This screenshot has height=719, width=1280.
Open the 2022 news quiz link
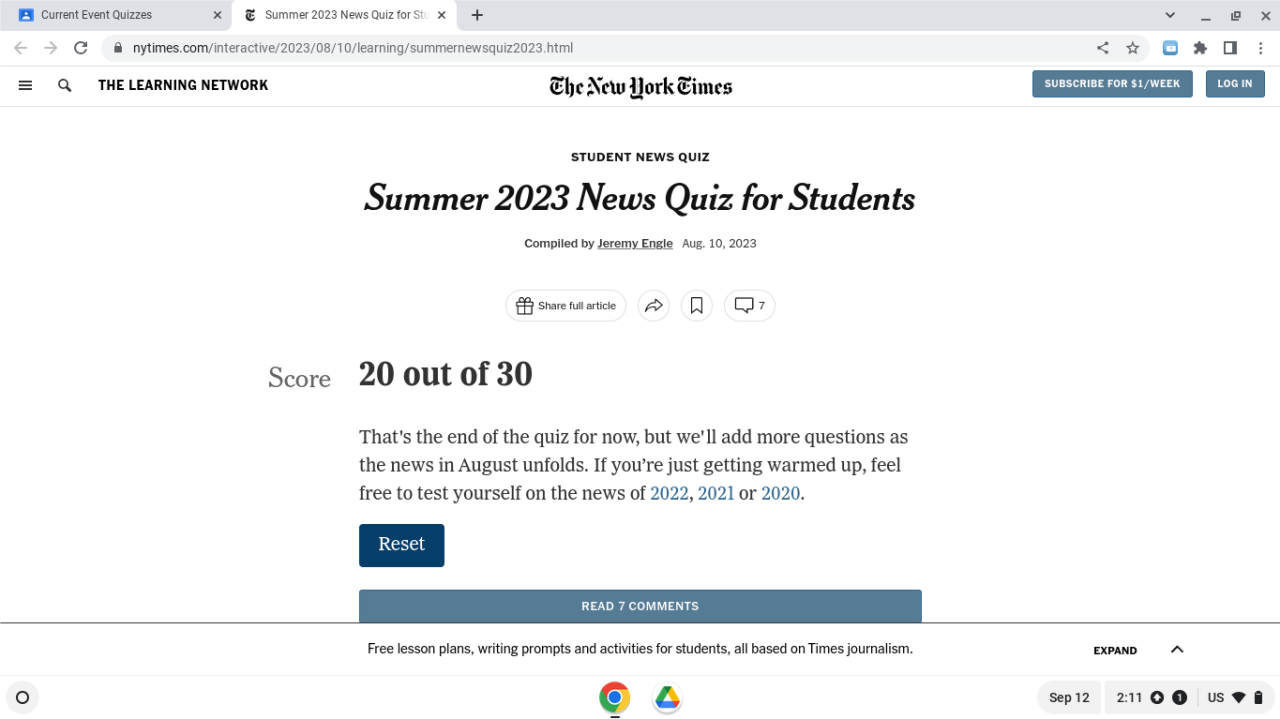(x=669, y=493)
